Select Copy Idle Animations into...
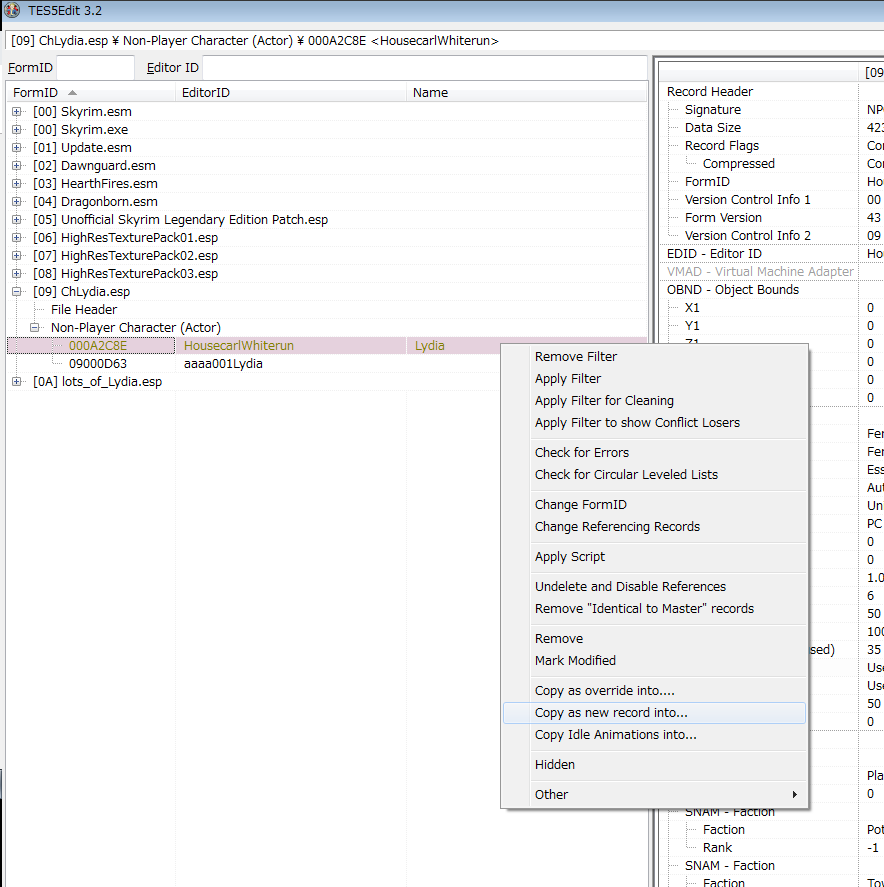 coord(654,735)
